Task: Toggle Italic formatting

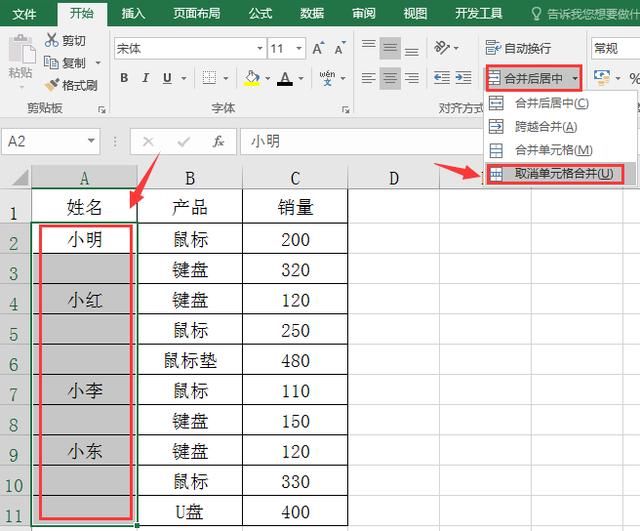Action: pos(145,78)
